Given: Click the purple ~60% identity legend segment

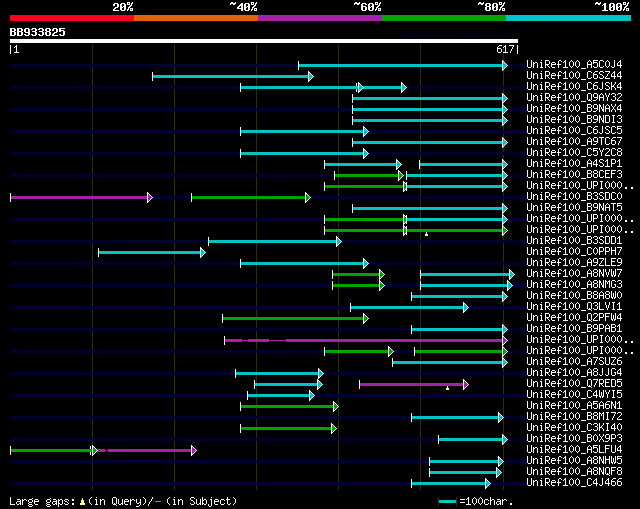Looking at the screenshot, I should click(x=320, y=18).
